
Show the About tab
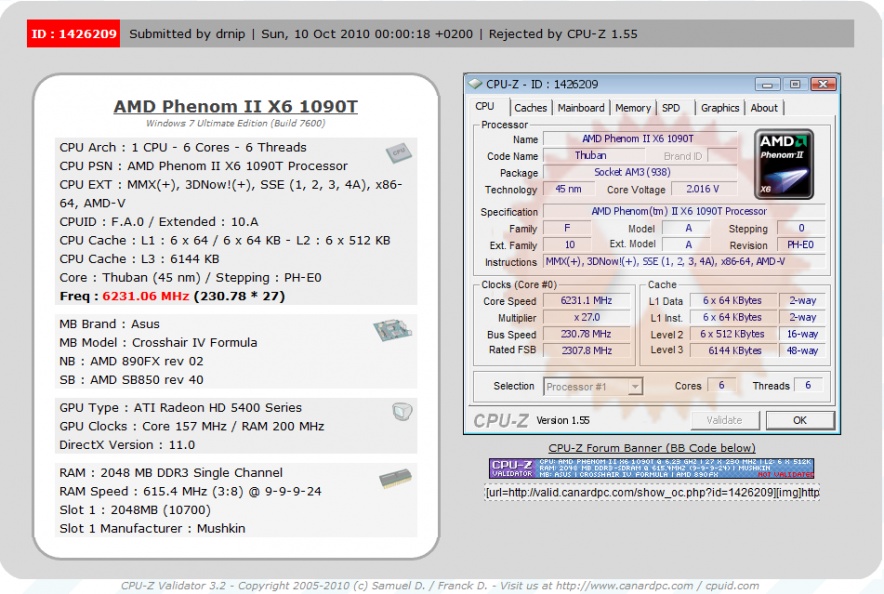click(x=764, y=108)
